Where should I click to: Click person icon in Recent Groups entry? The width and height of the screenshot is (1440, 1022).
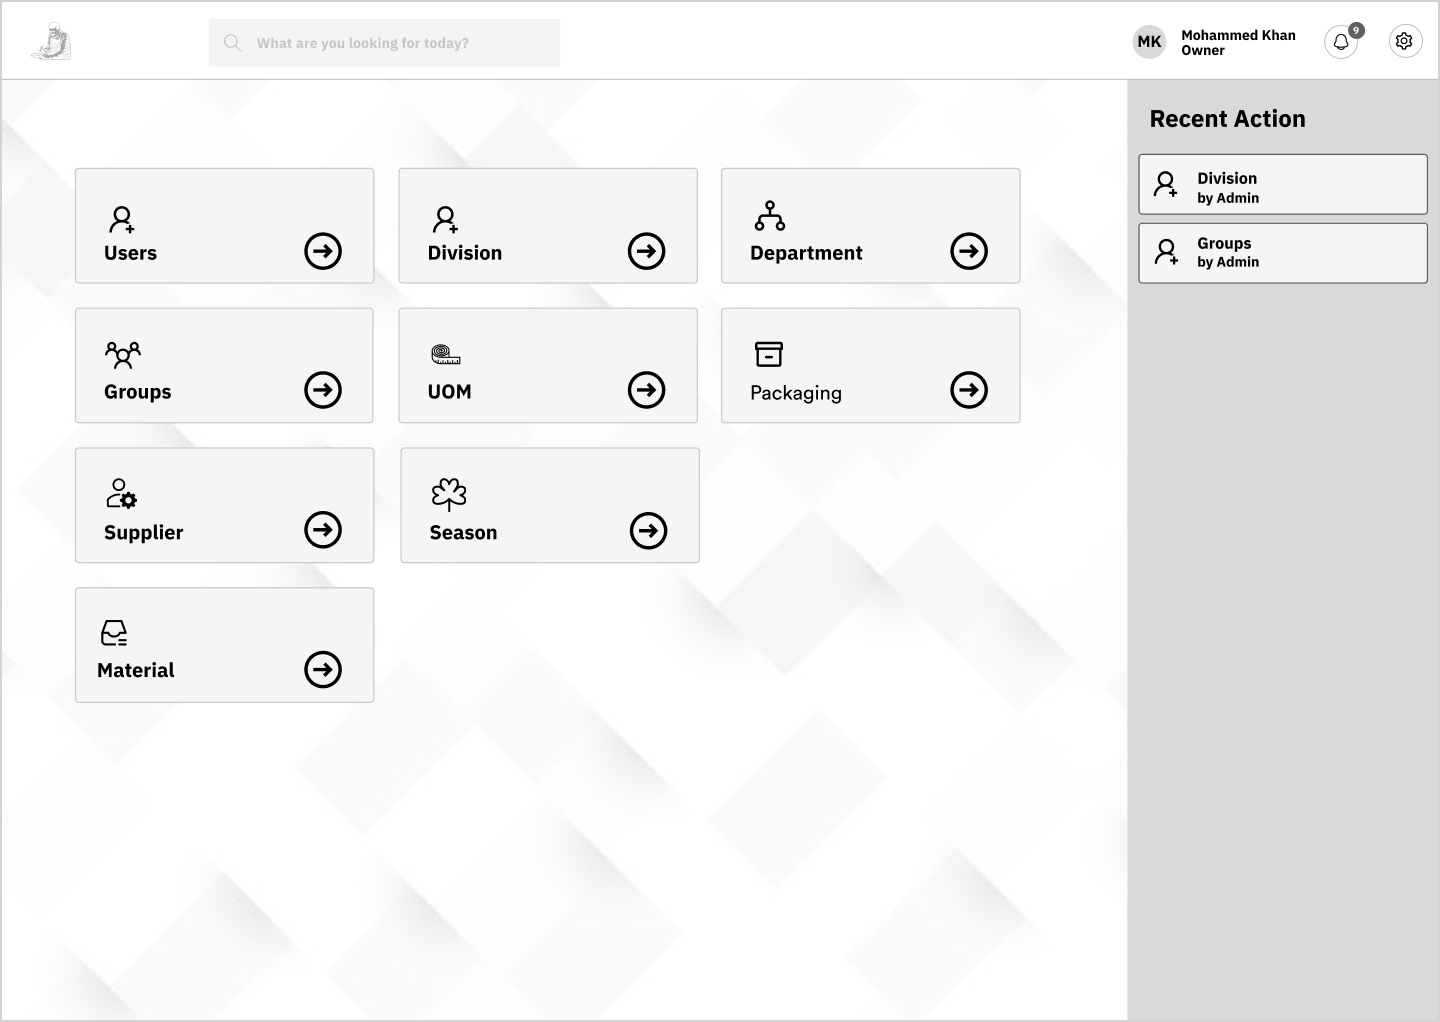pos(1166,252)
